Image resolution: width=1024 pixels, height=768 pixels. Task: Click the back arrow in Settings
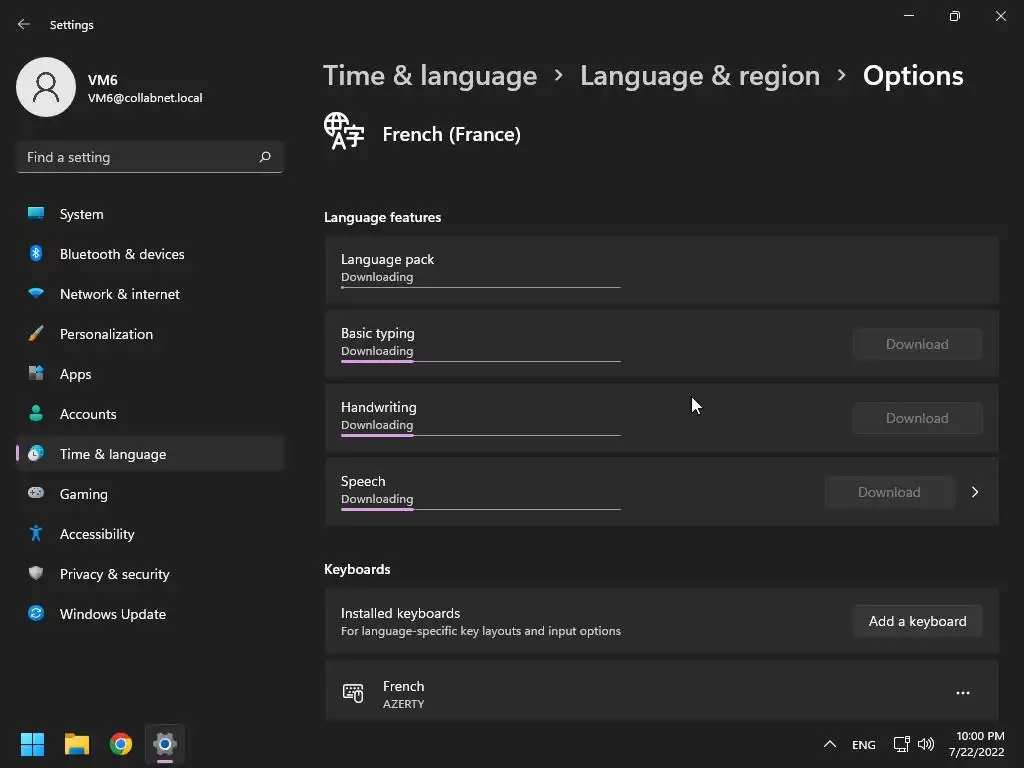(x=24, y=24)
